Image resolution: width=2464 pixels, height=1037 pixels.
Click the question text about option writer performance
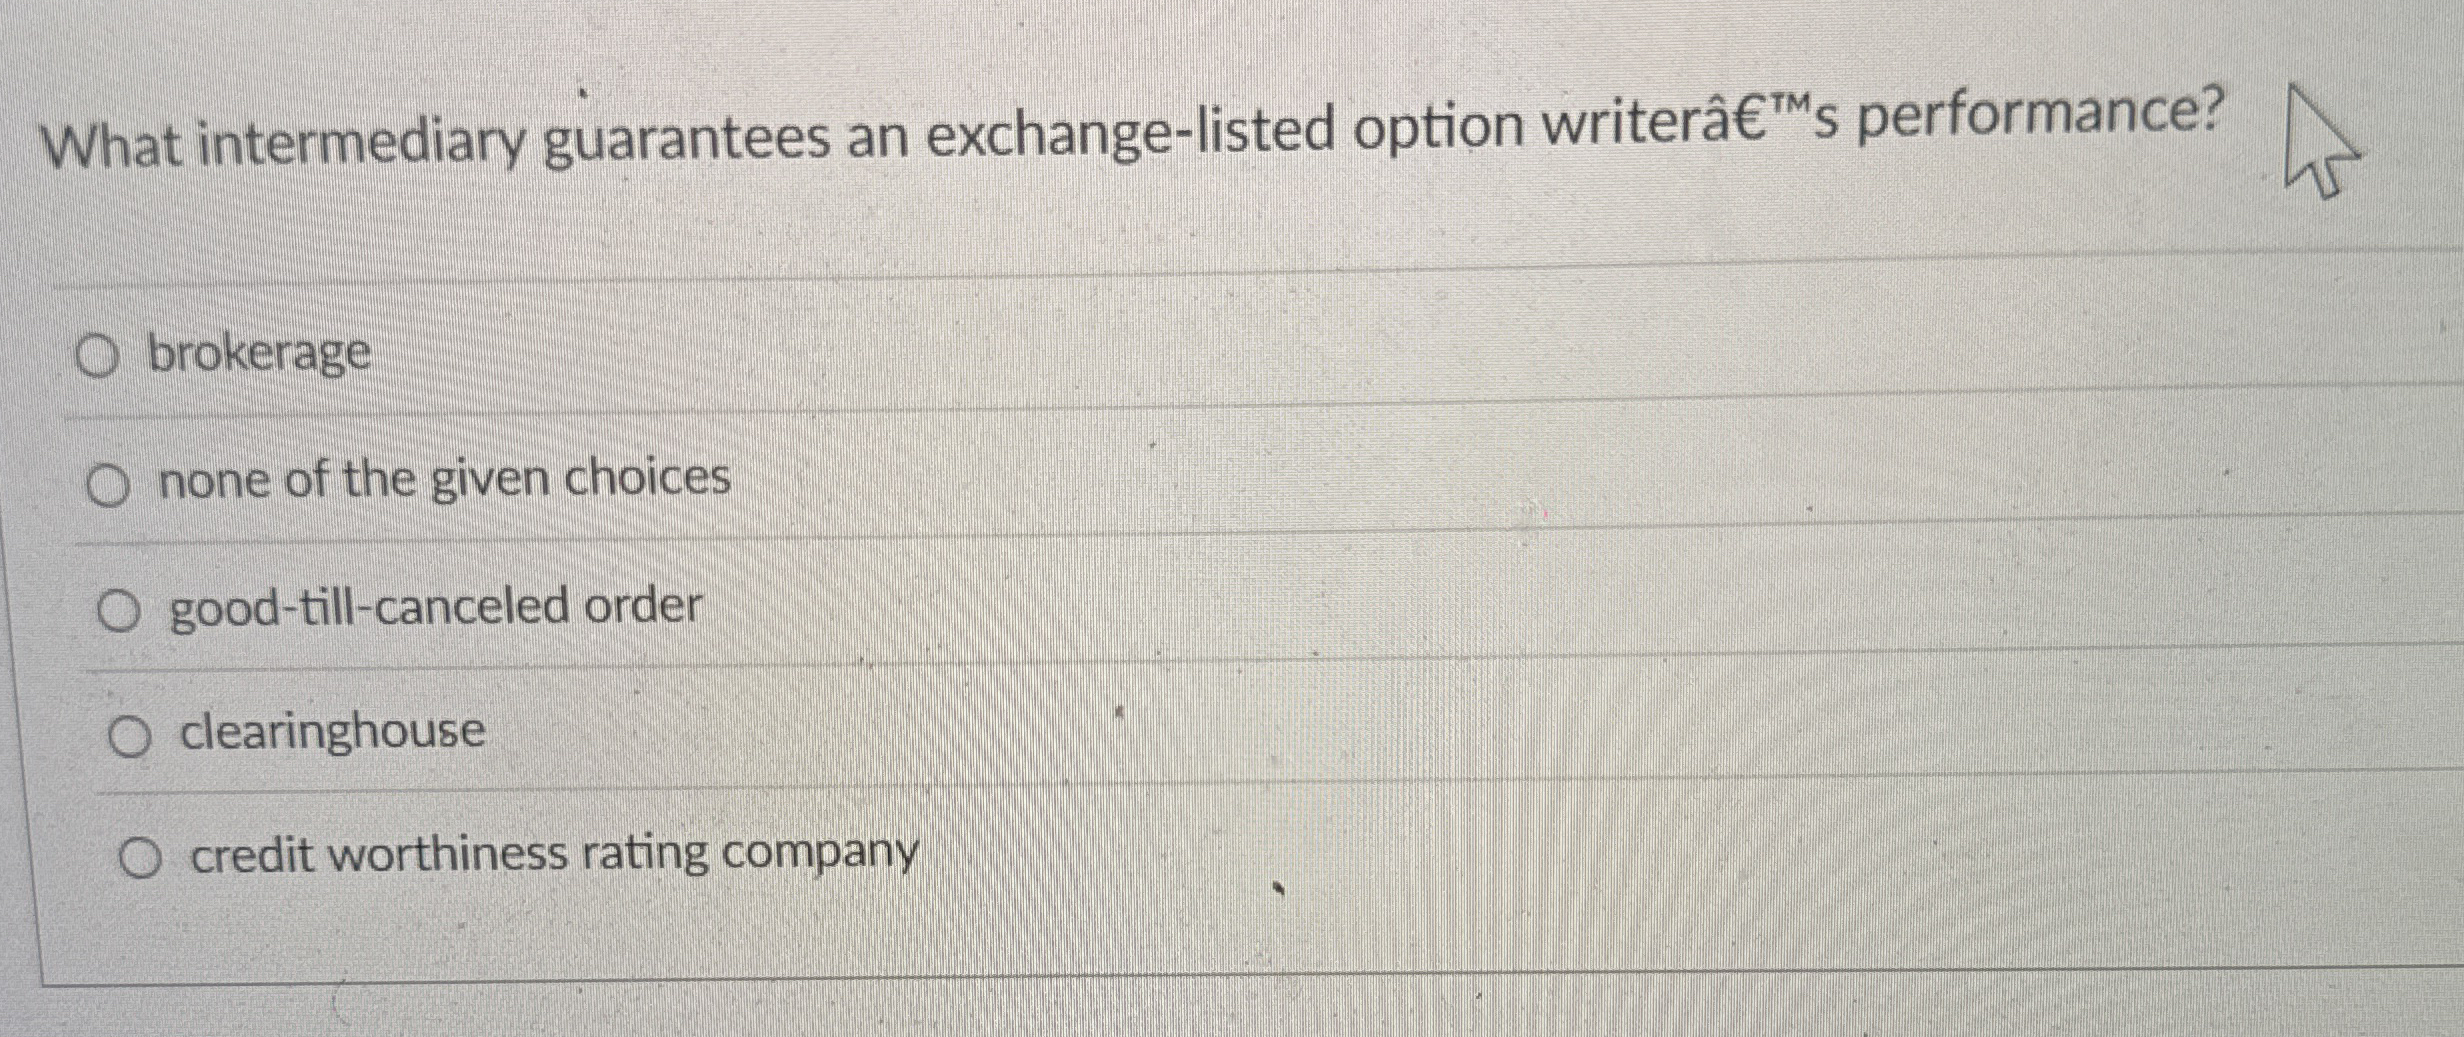(1100, 125)
